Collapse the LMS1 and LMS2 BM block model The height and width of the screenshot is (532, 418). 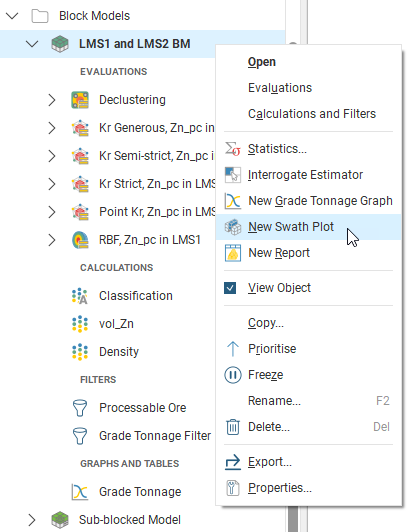tap(32, 44)
